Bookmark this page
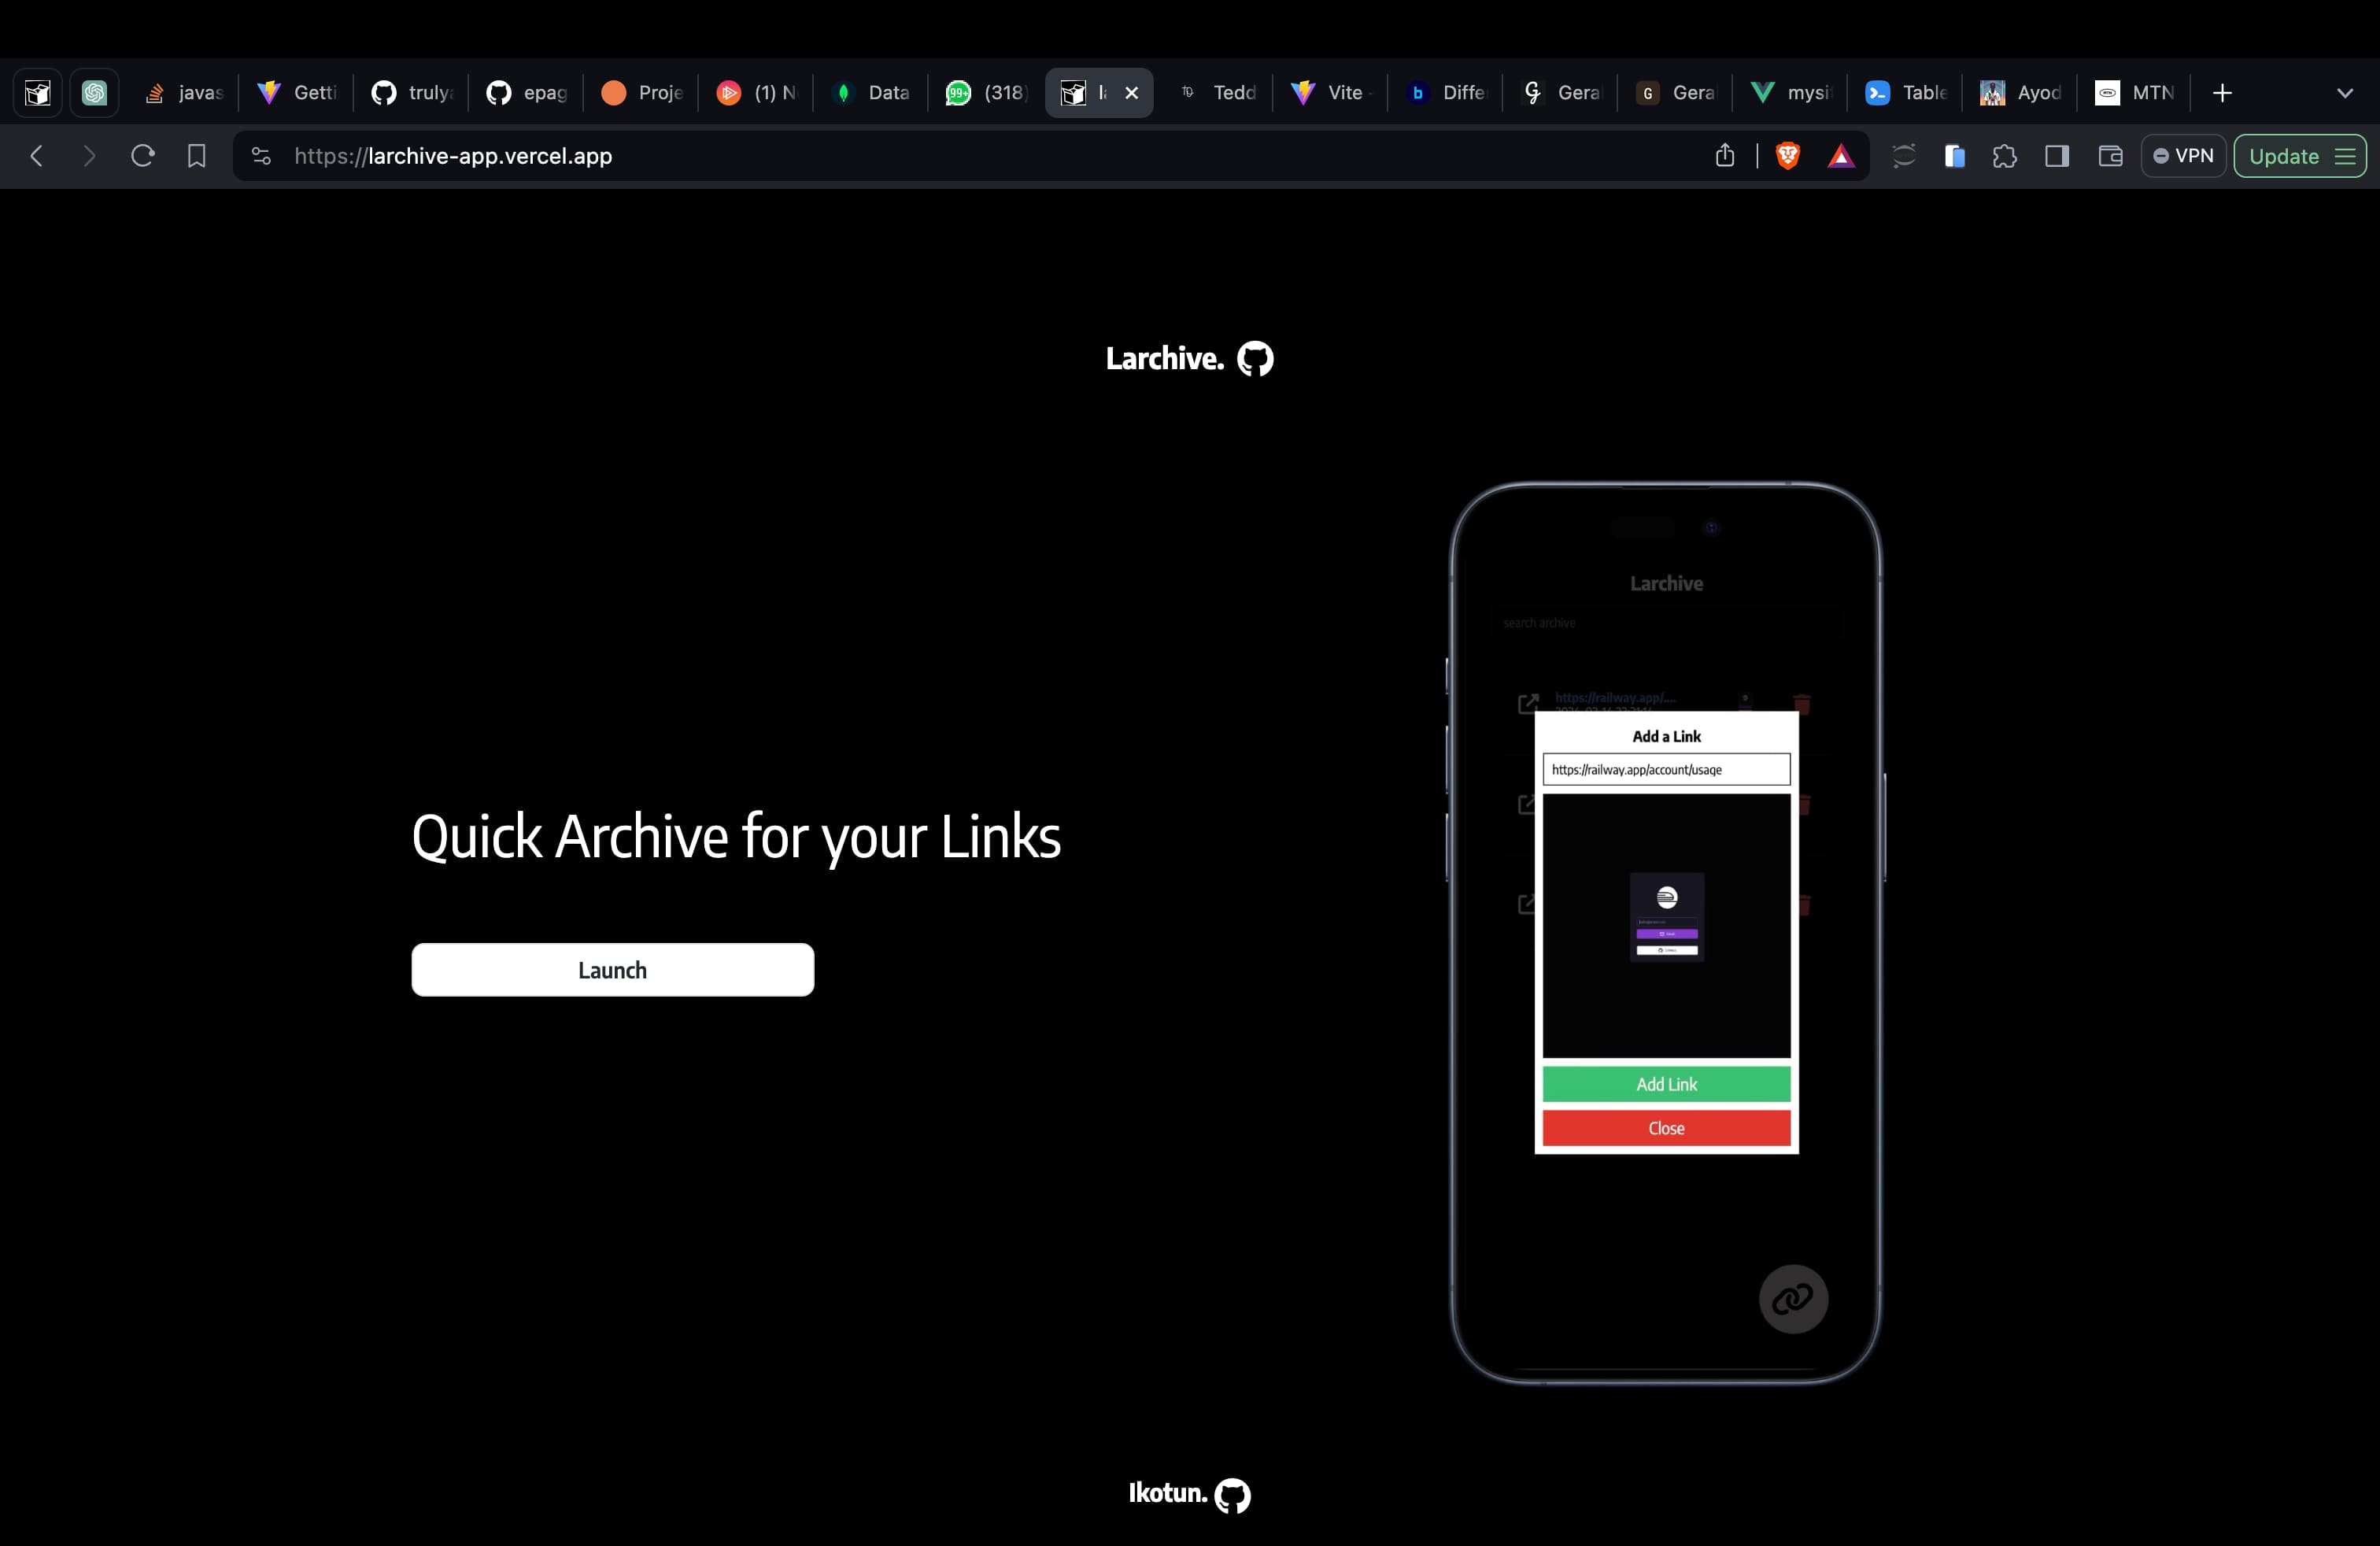This screenshot has height=1546, width=2380. click(x=197, y=156)
